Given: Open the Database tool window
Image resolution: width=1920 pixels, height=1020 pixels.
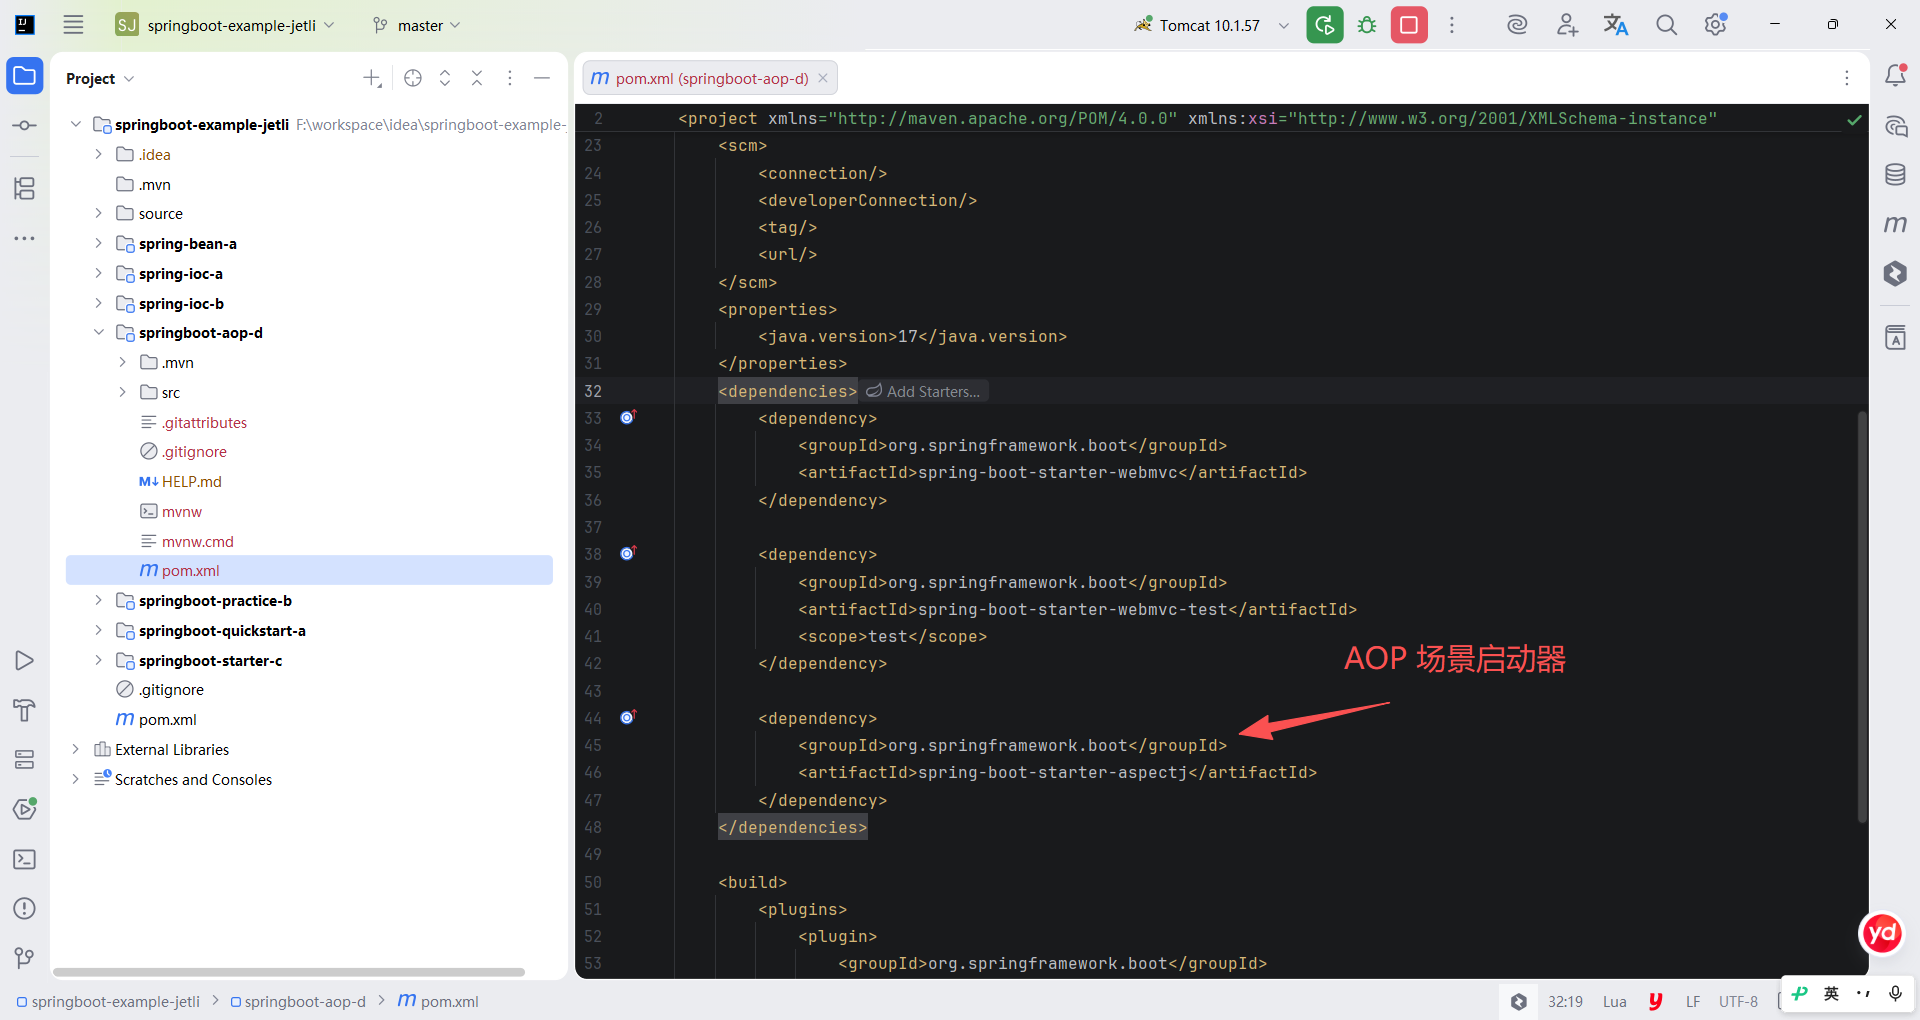Looking at the screenshot, I should pyautogui.click(x=1895, y=175).
